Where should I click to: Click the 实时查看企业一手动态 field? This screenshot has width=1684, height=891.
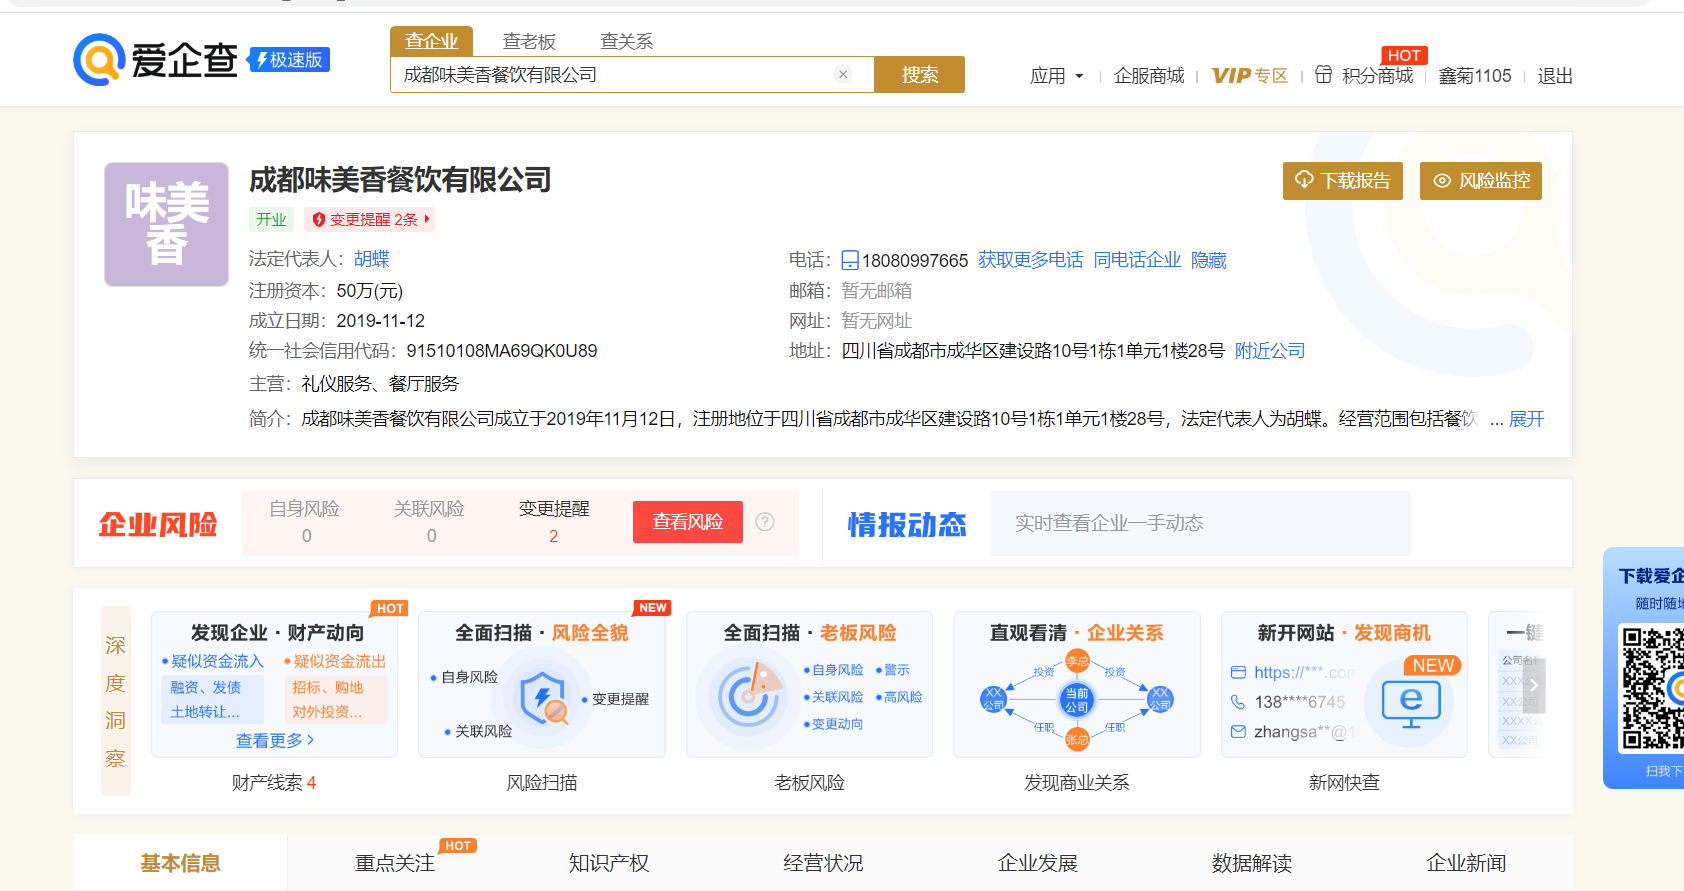point(1200,523)
